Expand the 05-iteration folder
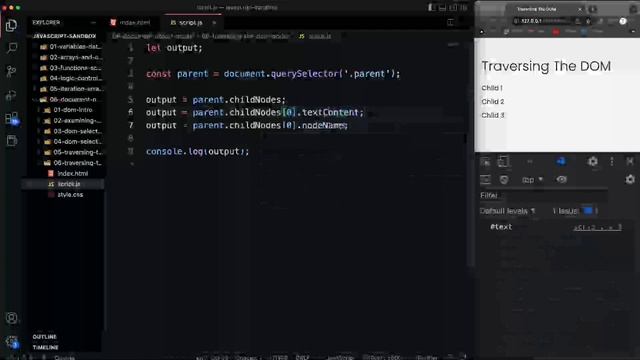640x360 pixels. [x=71, y=89]
